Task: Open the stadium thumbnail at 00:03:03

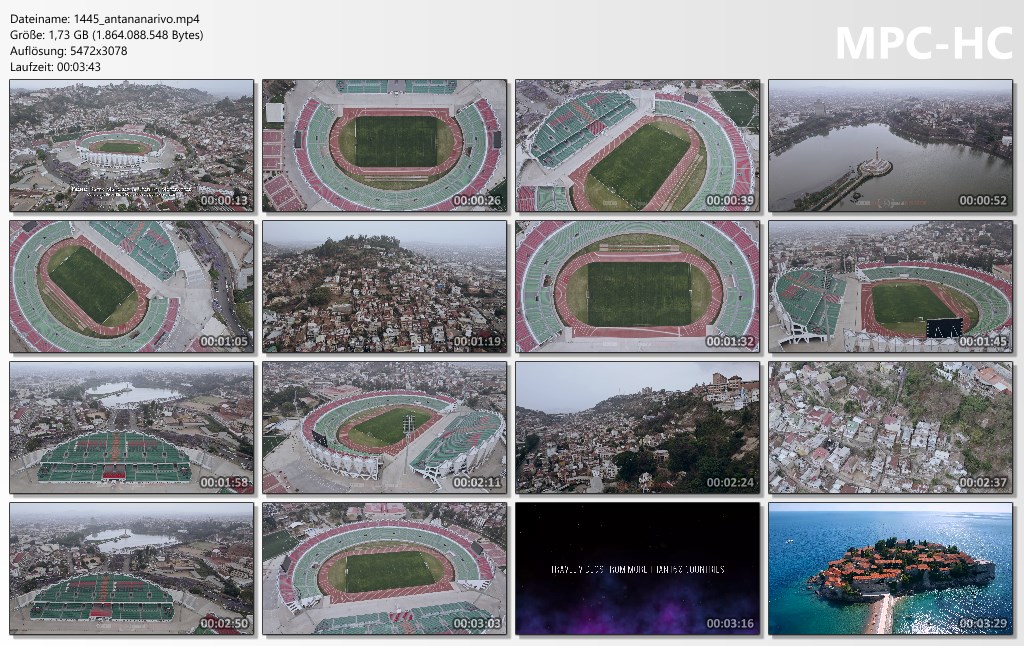Action: (x=385, y=569)
